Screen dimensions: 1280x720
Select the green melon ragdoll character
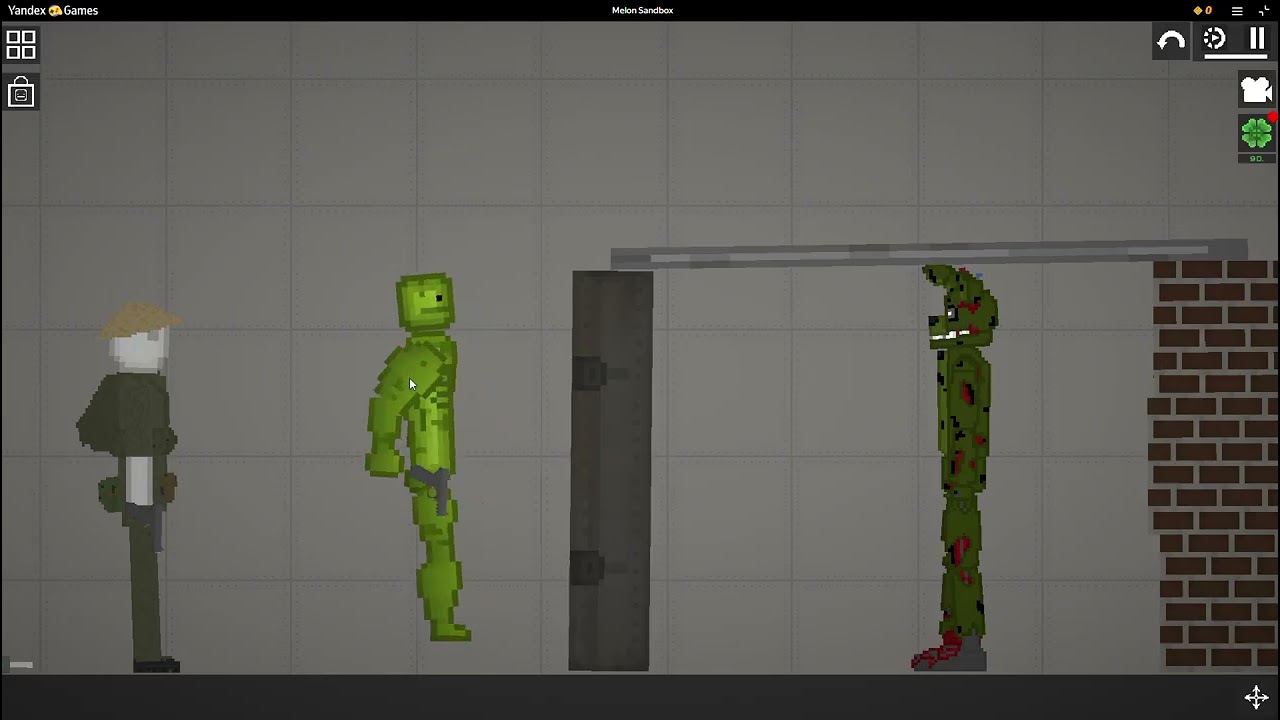point(420,455)
